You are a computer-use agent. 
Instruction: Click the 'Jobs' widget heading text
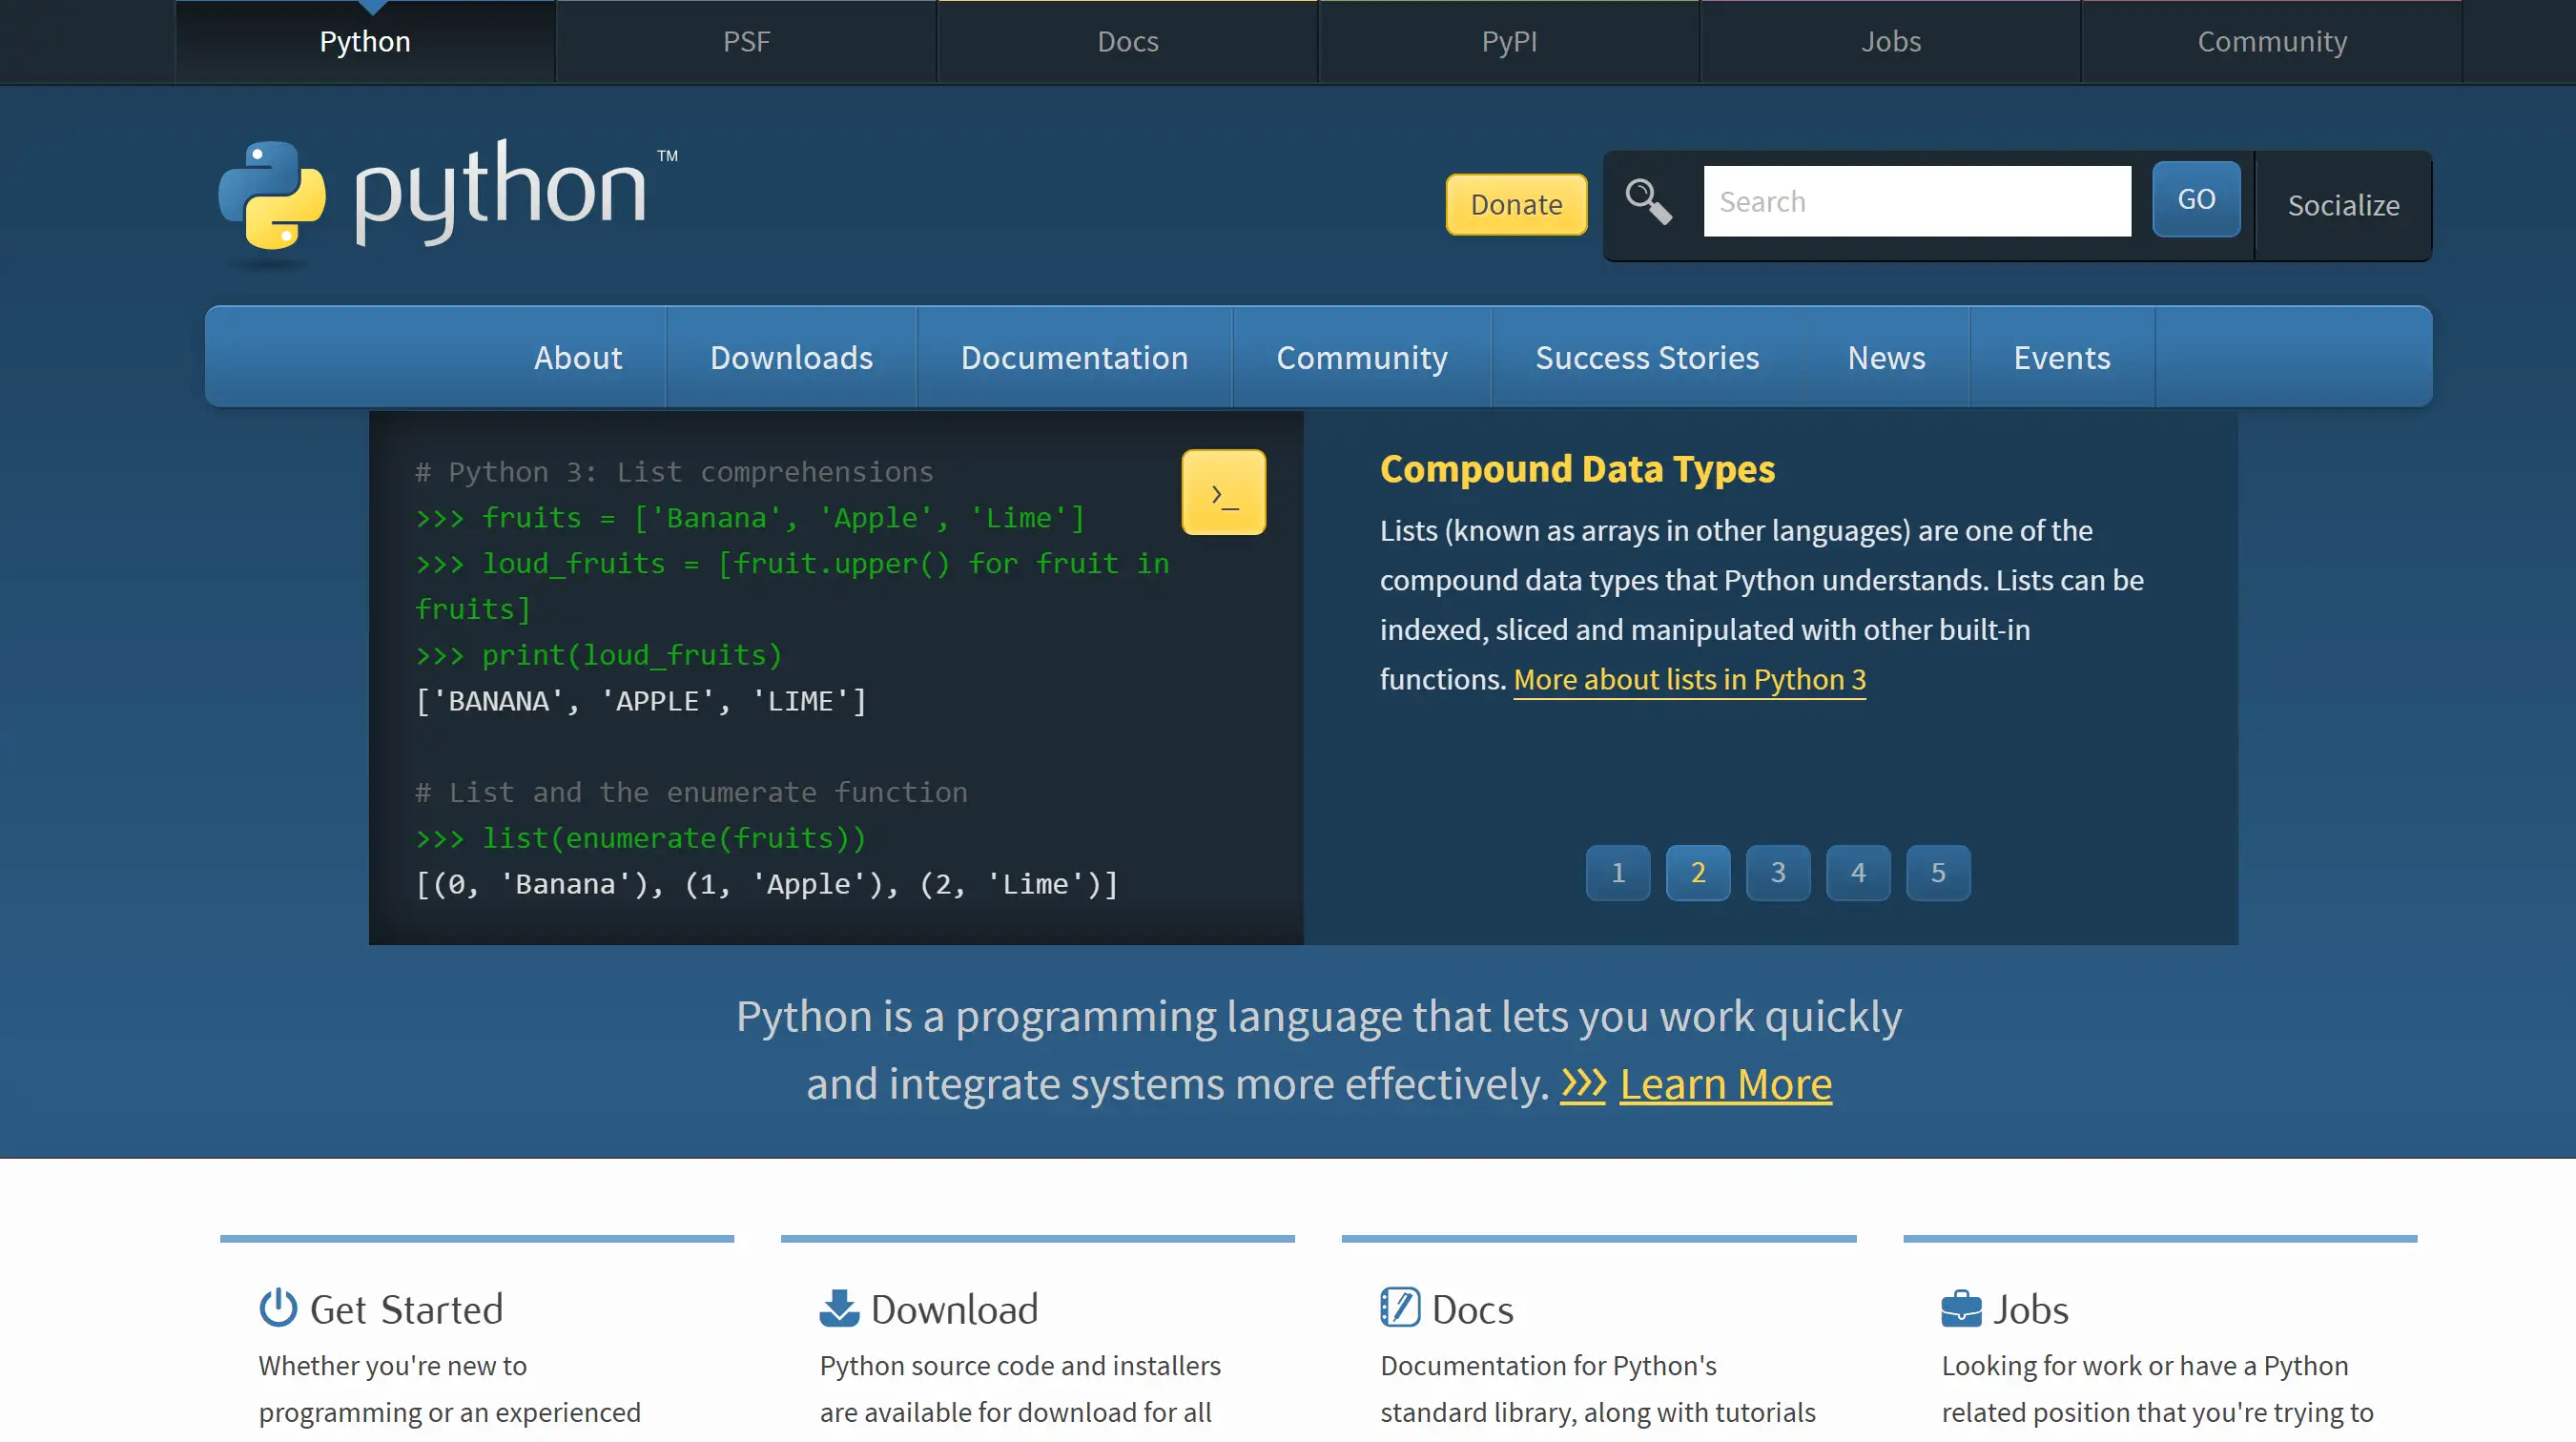click(2030, 1309)
